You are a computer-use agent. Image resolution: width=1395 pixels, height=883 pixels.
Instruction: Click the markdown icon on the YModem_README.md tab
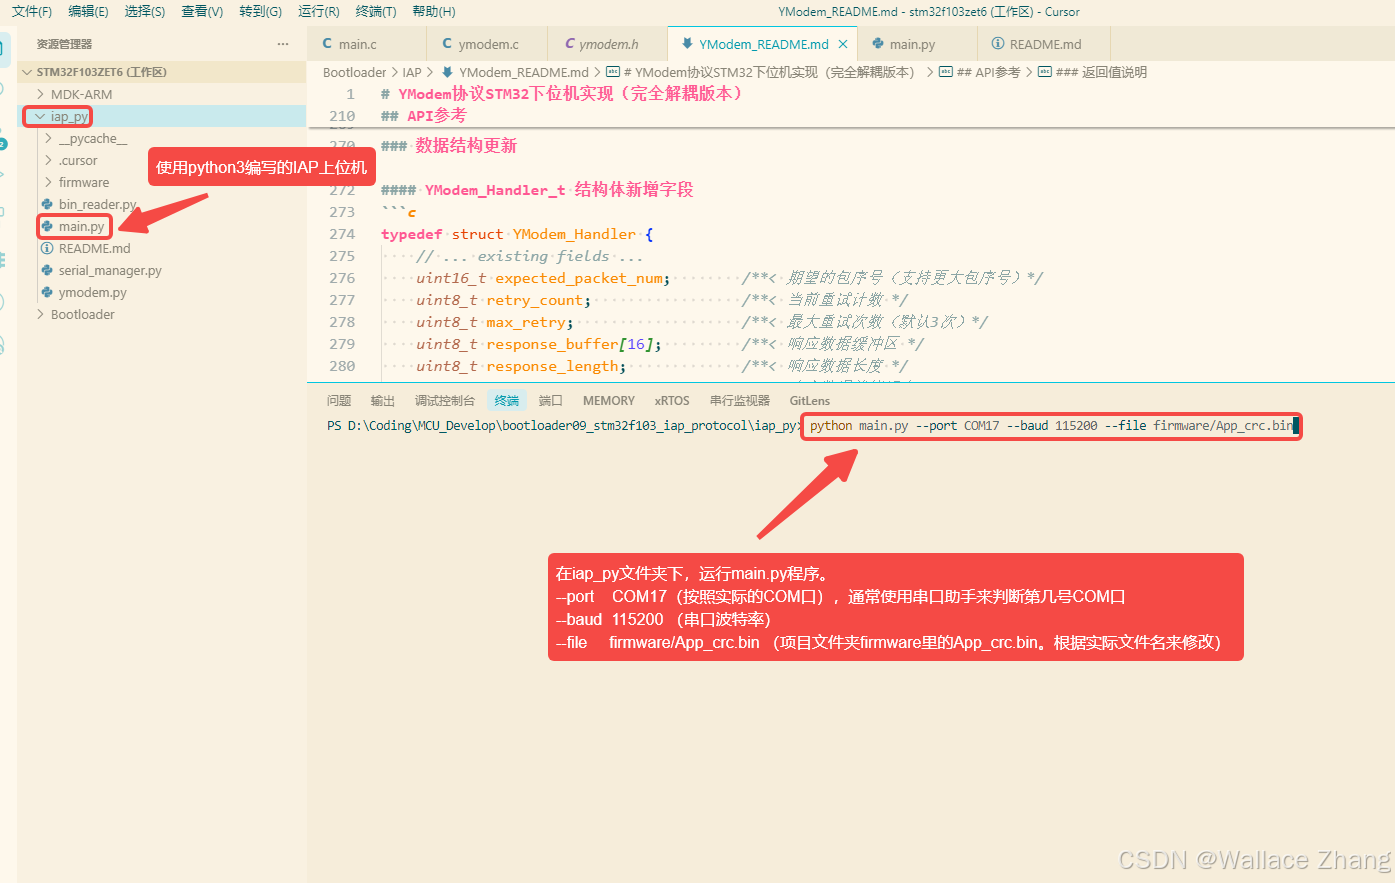688,43
